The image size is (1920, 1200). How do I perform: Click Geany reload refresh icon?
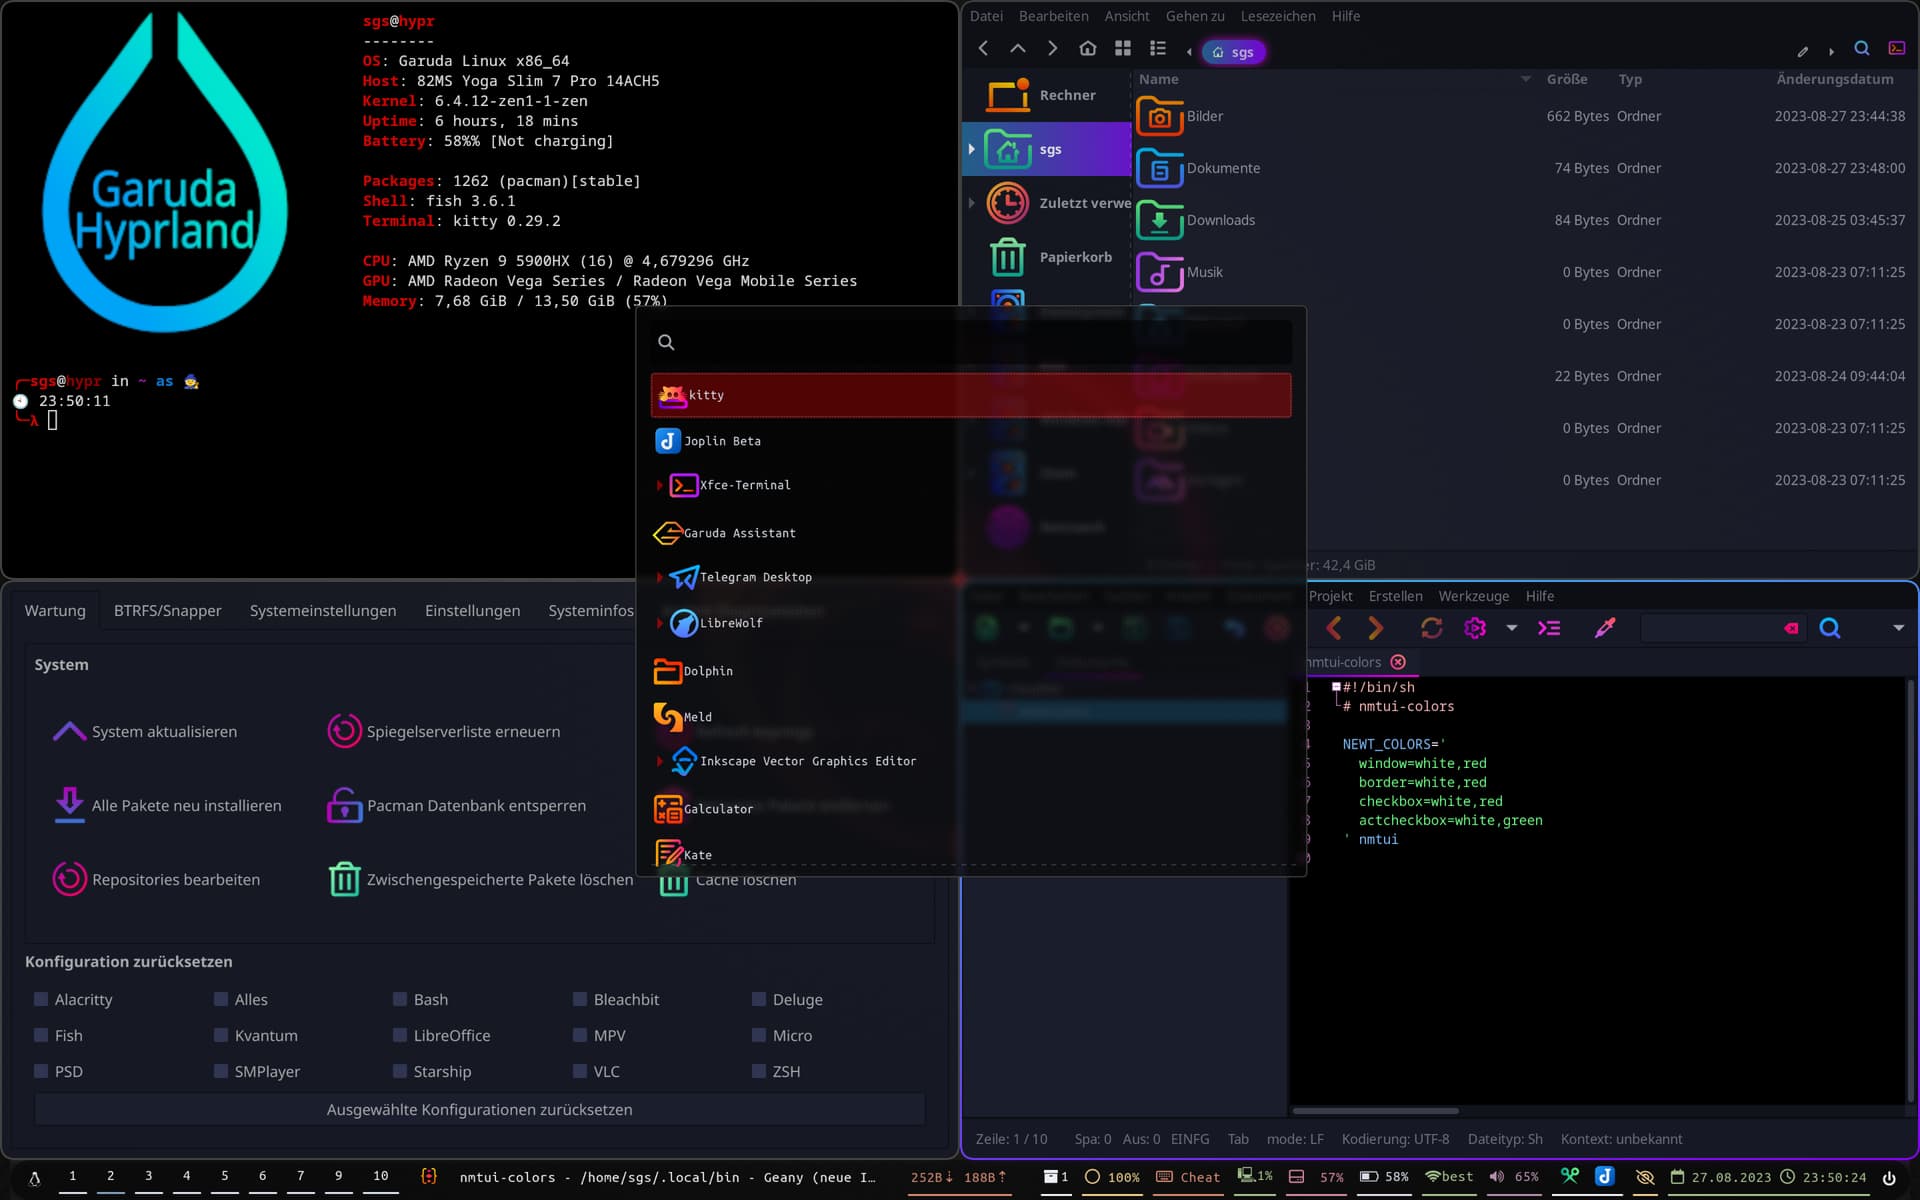1431,628
